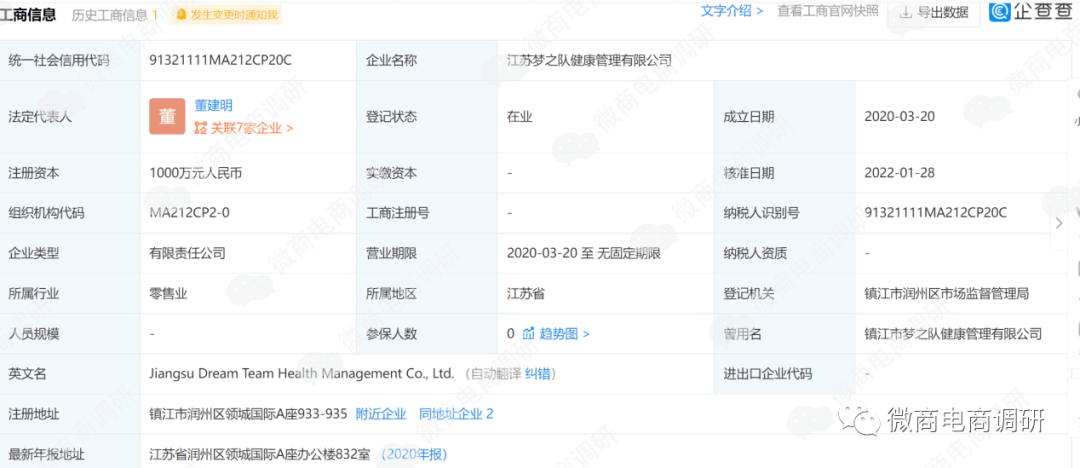Select approval date 2022-01-28
This screenshot has height=468, width=1080.
coord(900,173)
